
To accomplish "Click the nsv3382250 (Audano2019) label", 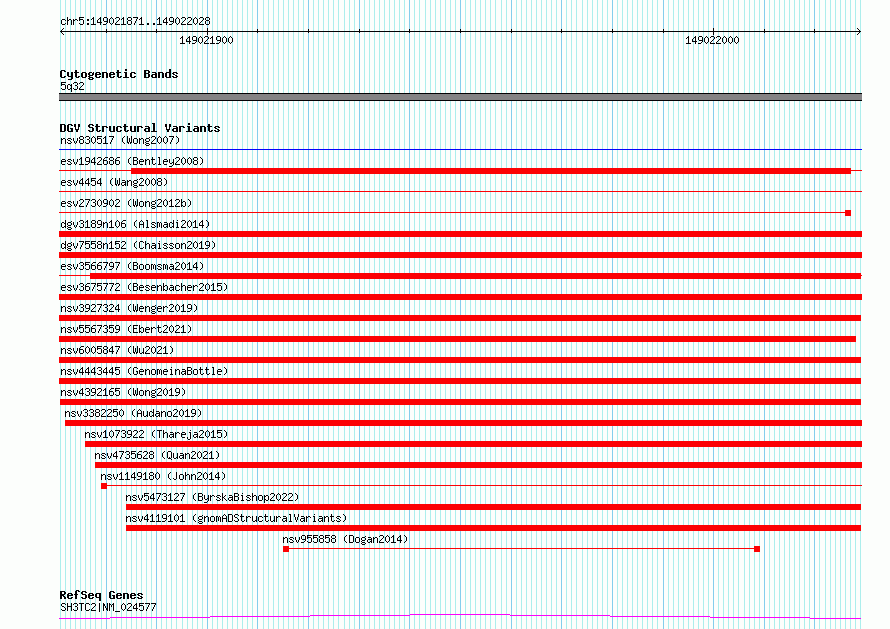I will pyautogui.click(x=133, y=413).
